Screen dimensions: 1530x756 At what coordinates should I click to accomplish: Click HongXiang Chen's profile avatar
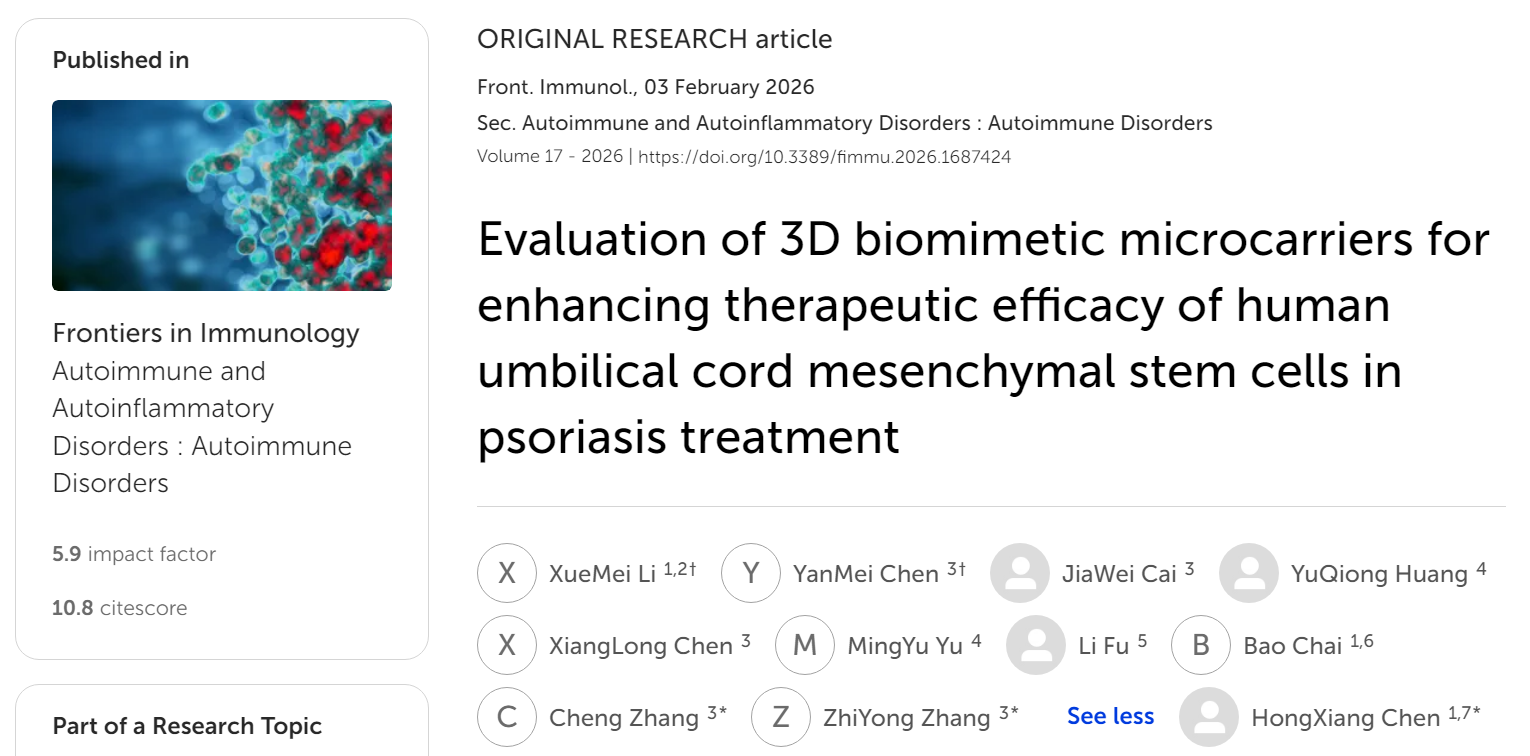(x=1208, y=717)
